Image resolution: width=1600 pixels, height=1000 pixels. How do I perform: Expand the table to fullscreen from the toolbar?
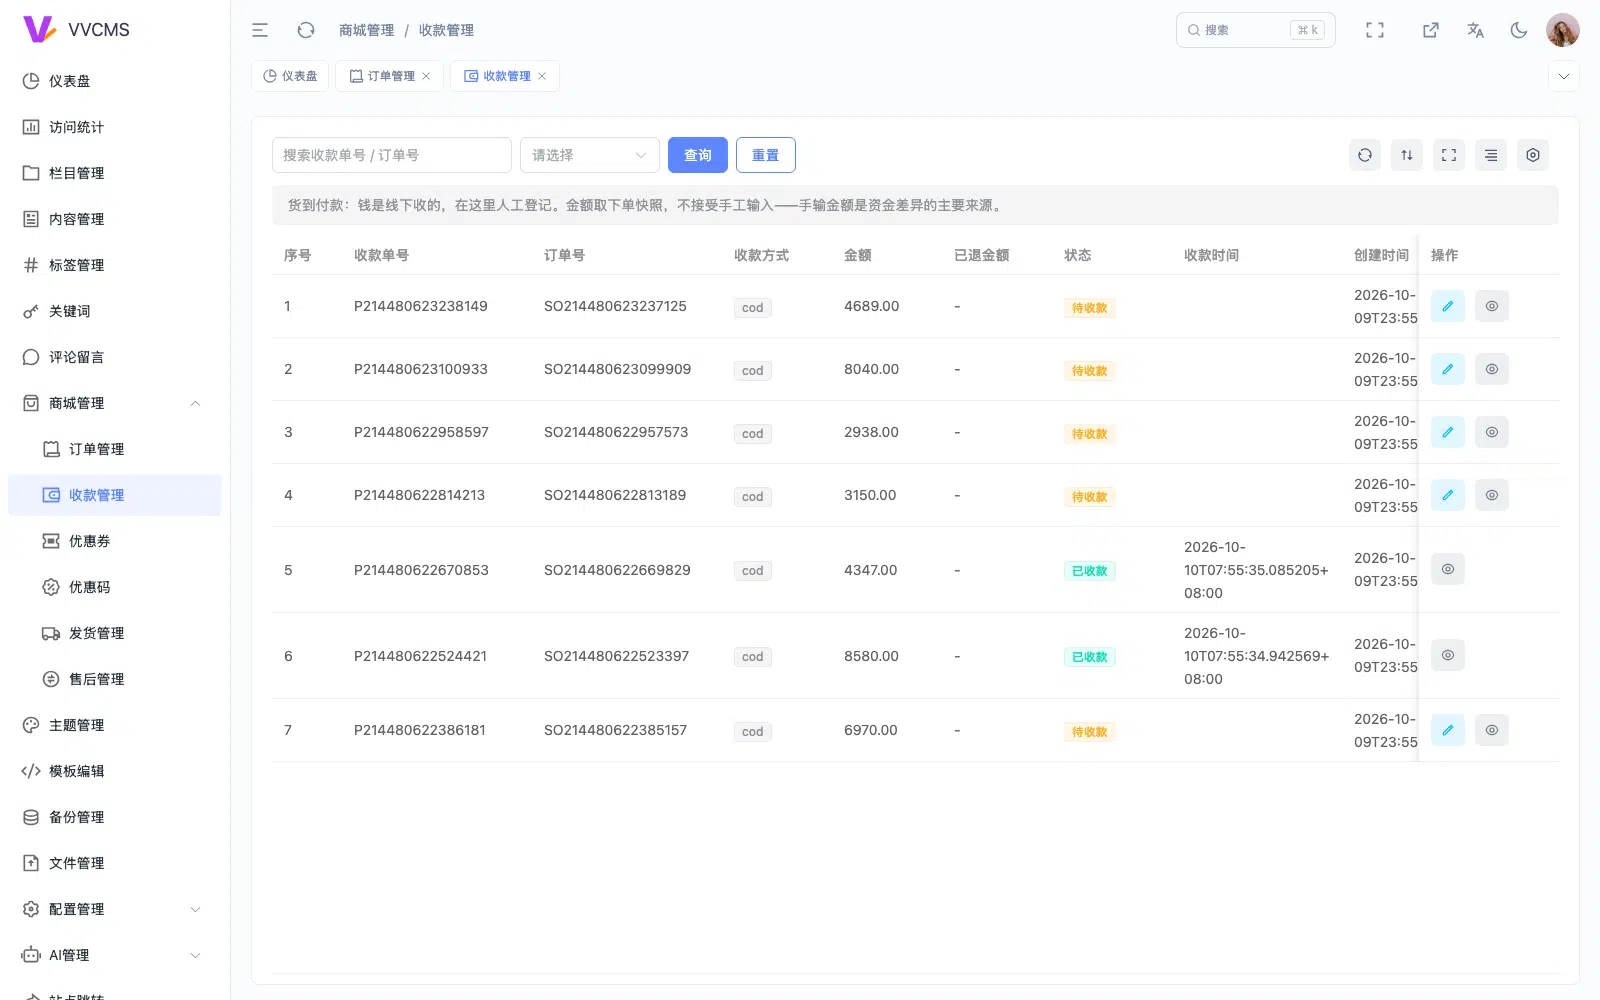point(1449,155)
